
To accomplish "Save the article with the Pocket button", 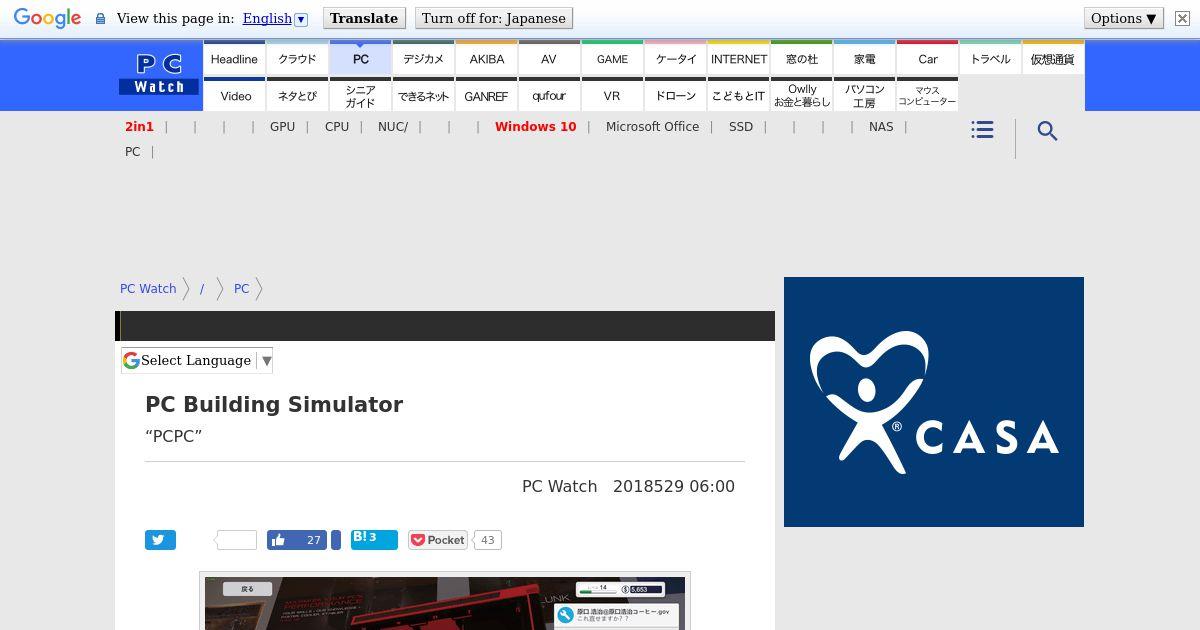I will (x=438, y=540).
